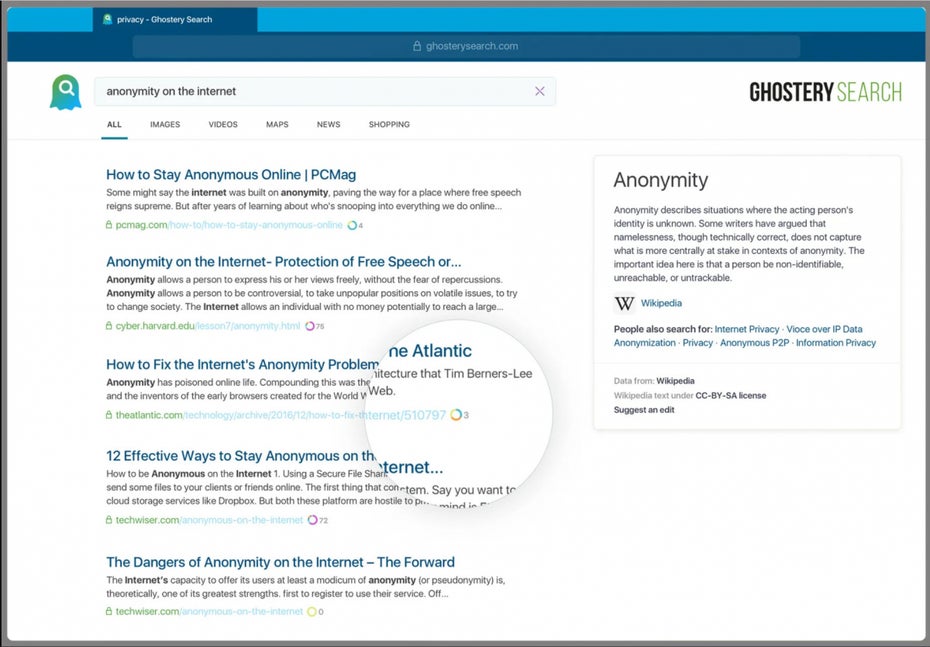
Task: Click the padlock icon in the address bar
Action: pos(417,46)
